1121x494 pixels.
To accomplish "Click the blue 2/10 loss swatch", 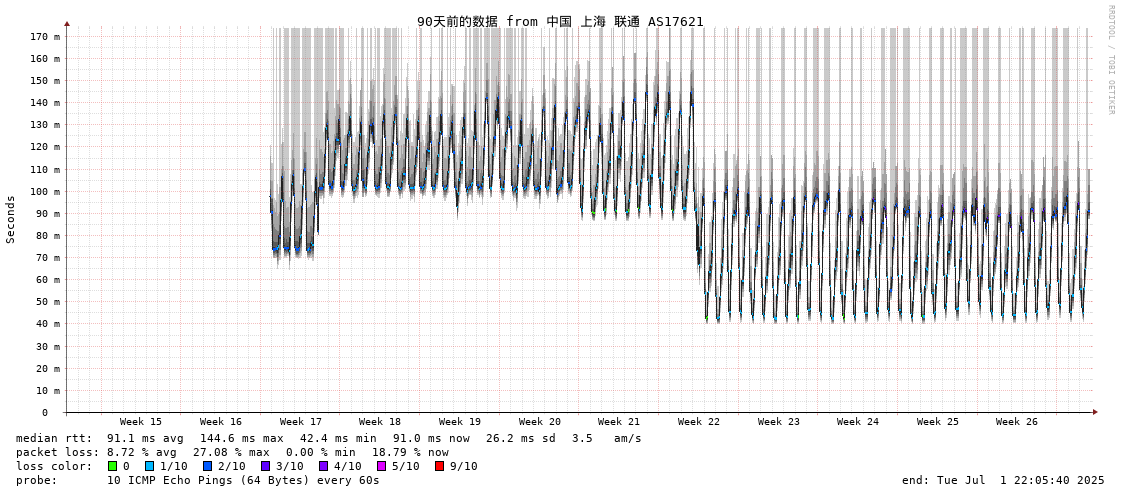I will click(207, 466).
